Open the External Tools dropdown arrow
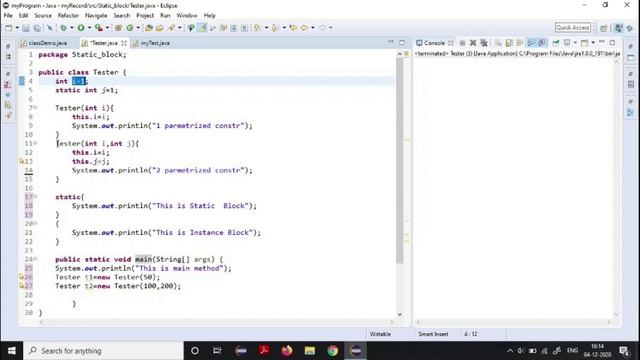The width and height of the screenshot is (640, 360). coord(107,28)
